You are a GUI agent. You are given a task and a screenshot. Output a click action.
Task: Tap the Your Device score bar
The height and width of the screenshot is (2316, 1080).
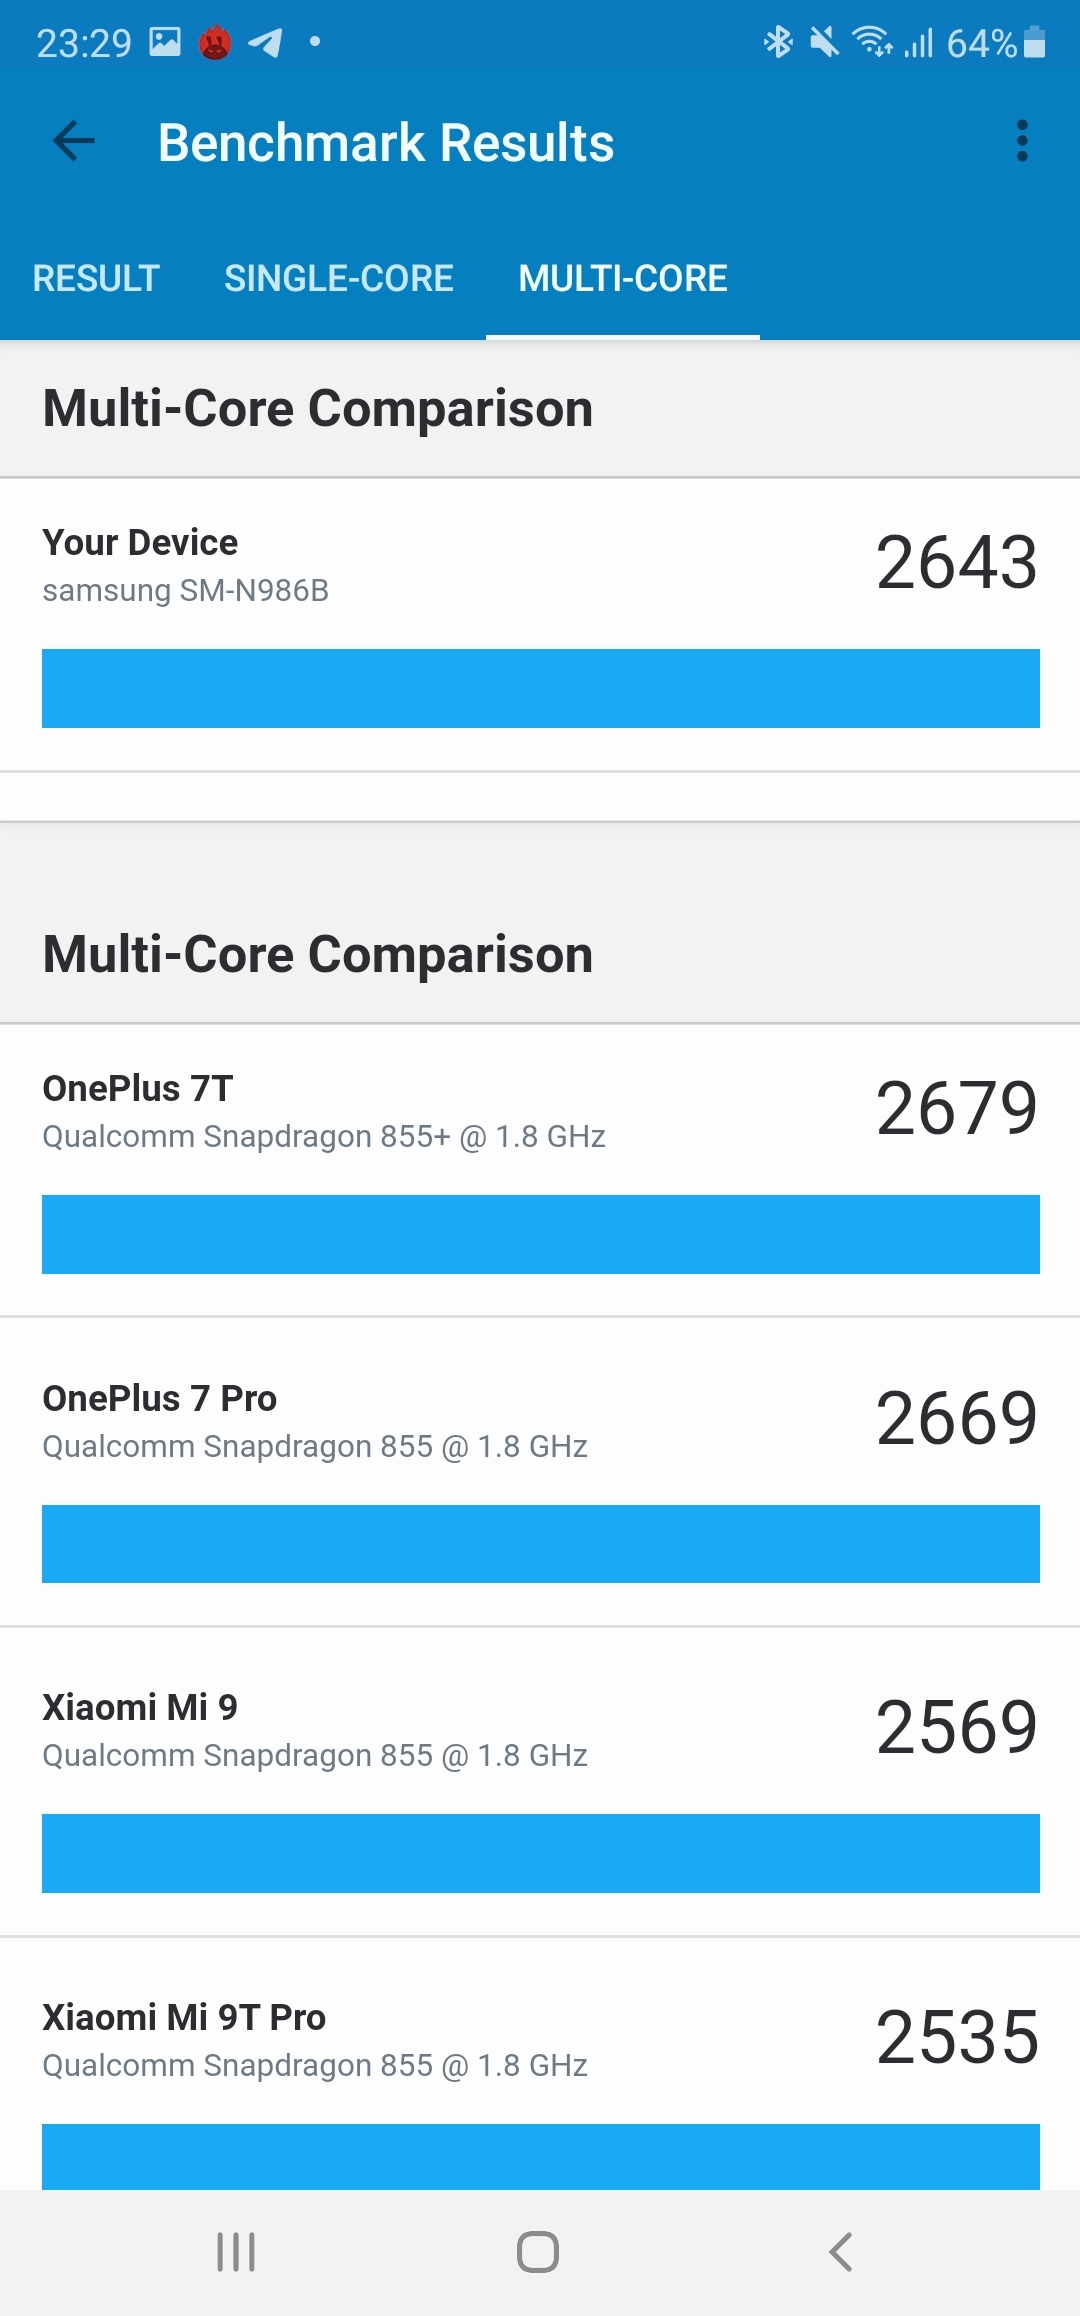[x=540, y=688]
